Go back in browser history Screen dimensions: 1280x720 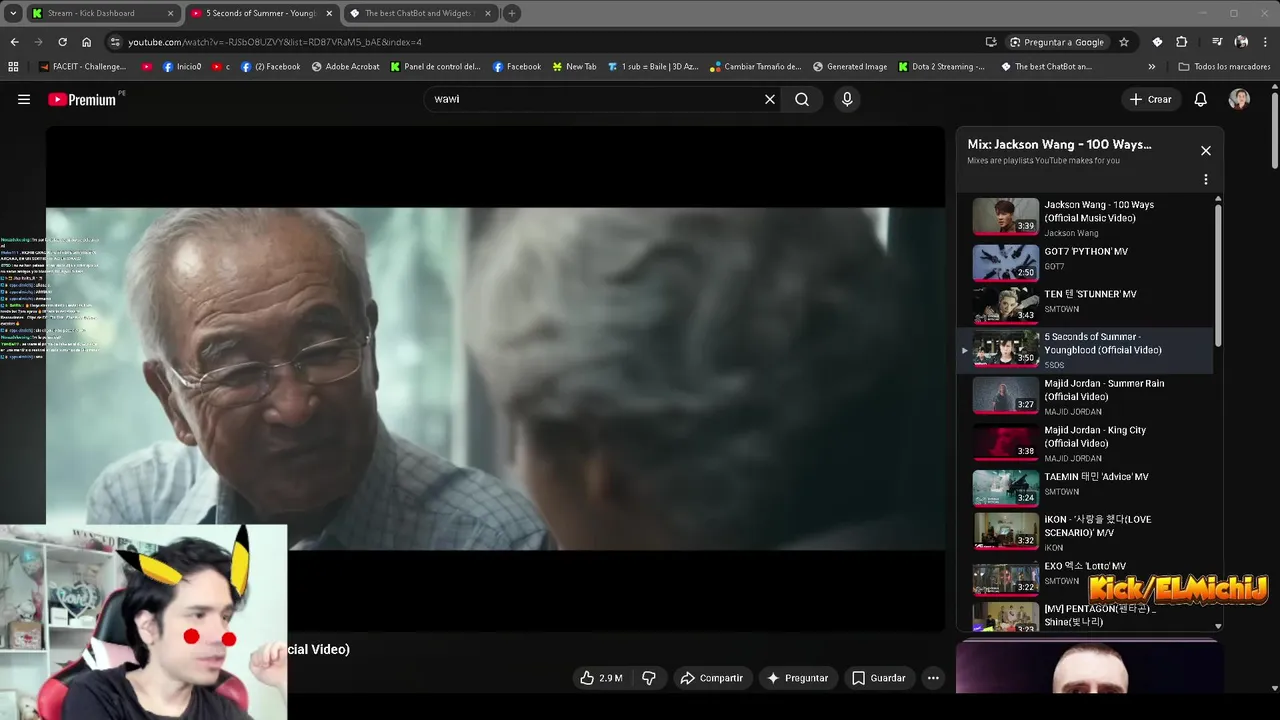14,42
